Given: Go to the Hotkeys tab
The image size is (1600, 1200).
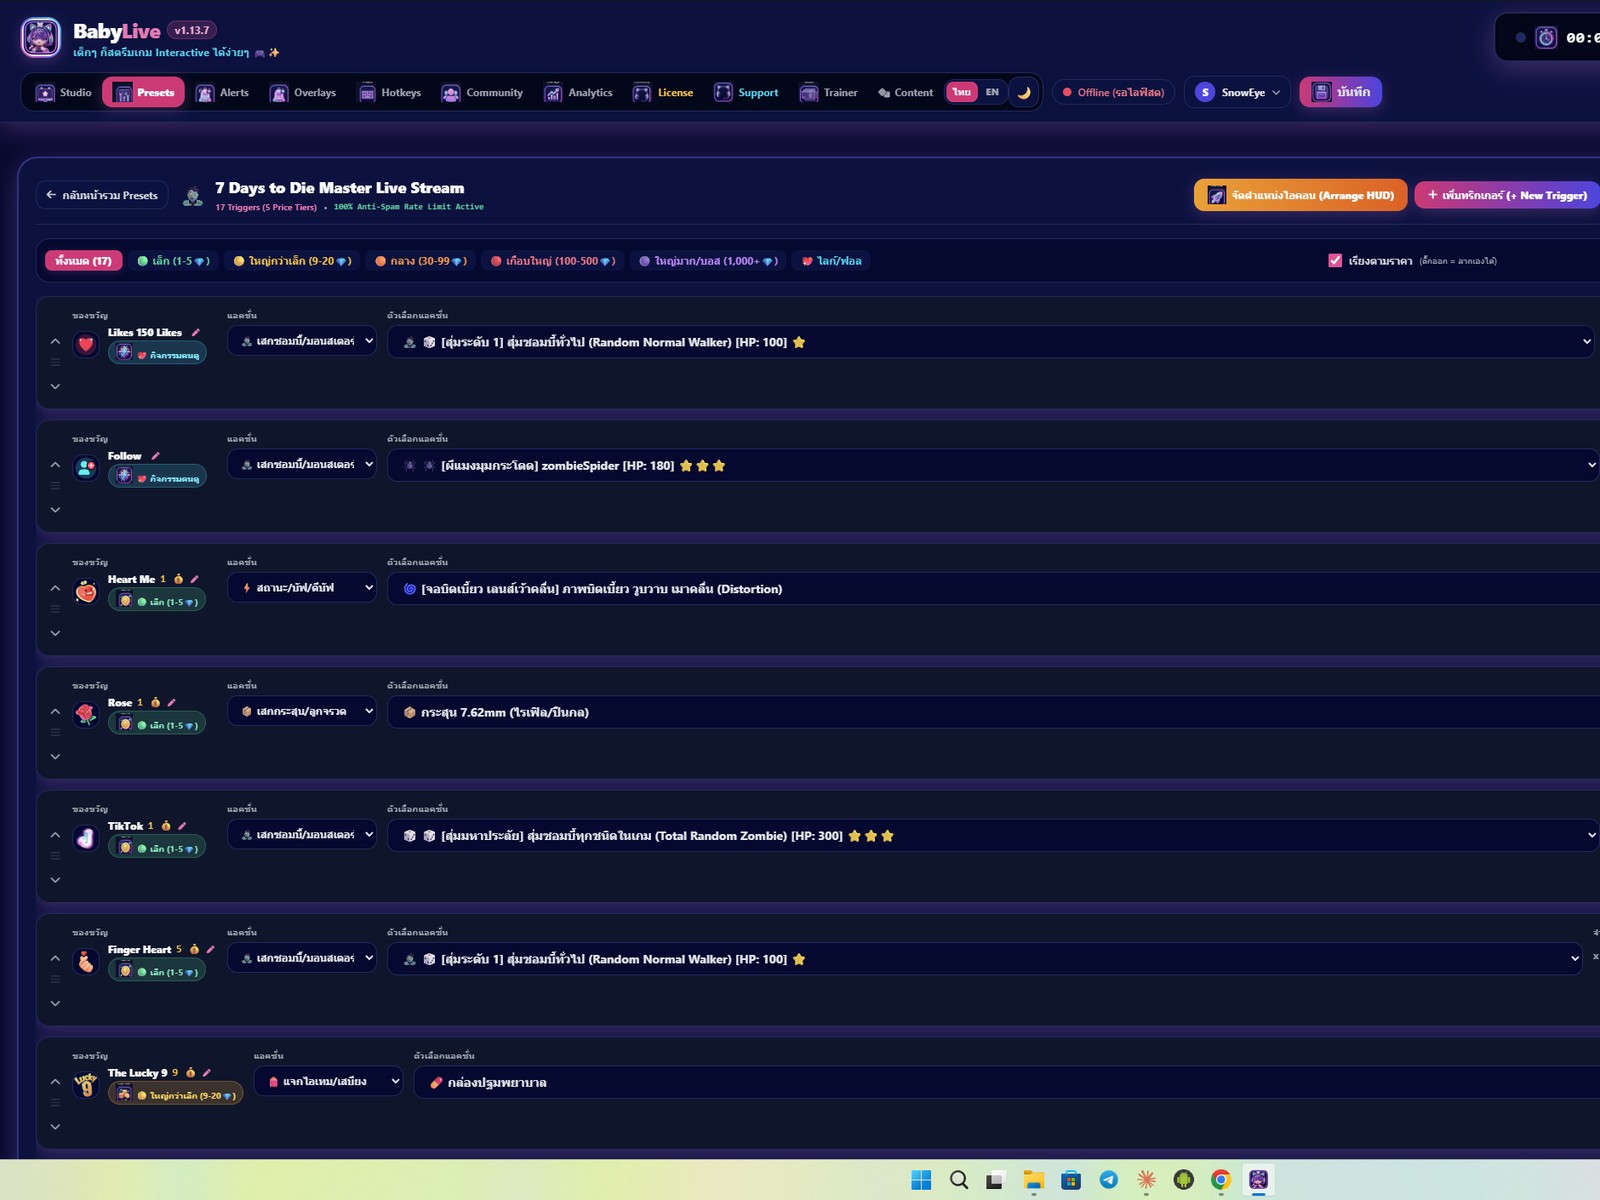Looking at the screenshot, I should [x=390, y=93].
